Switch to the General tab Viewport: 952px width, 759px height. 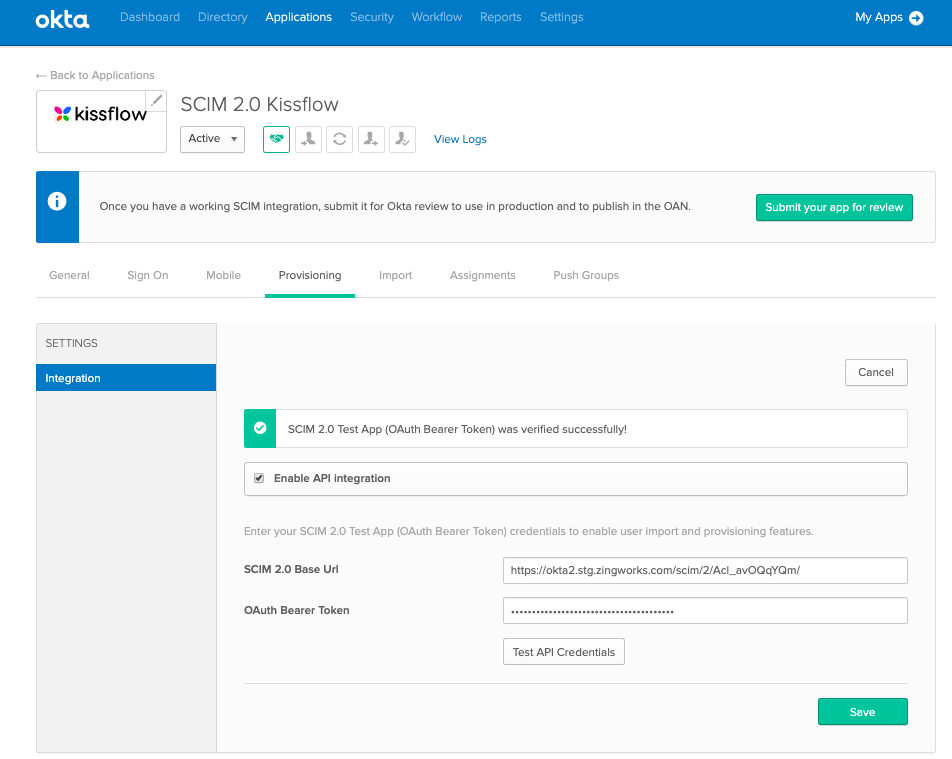pyautogui.click(x=69, y=275)
